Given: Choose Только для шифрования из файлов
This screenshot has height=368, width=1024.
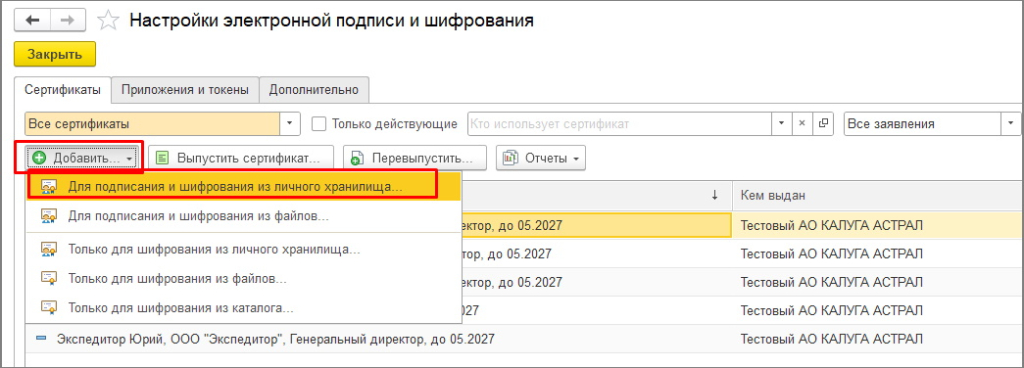Looking at the screenshot, I should [243, 278].
